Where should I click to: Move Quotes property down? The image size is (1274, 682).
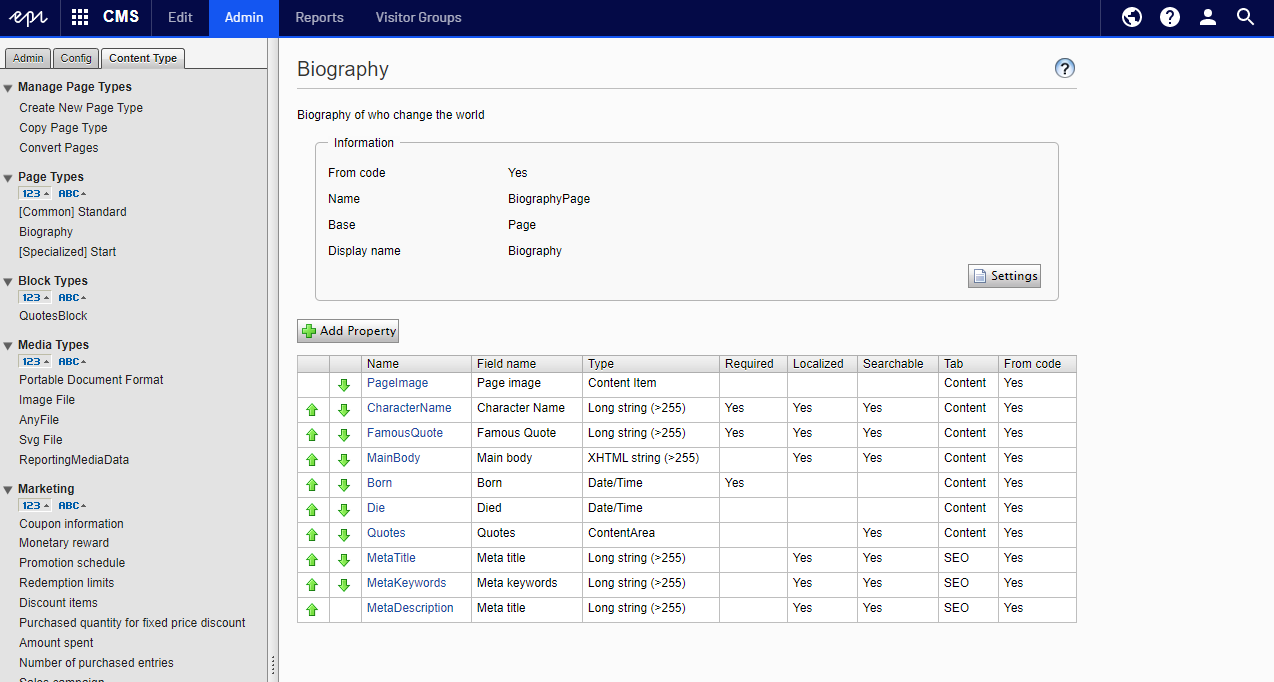[x=344, y=535]
